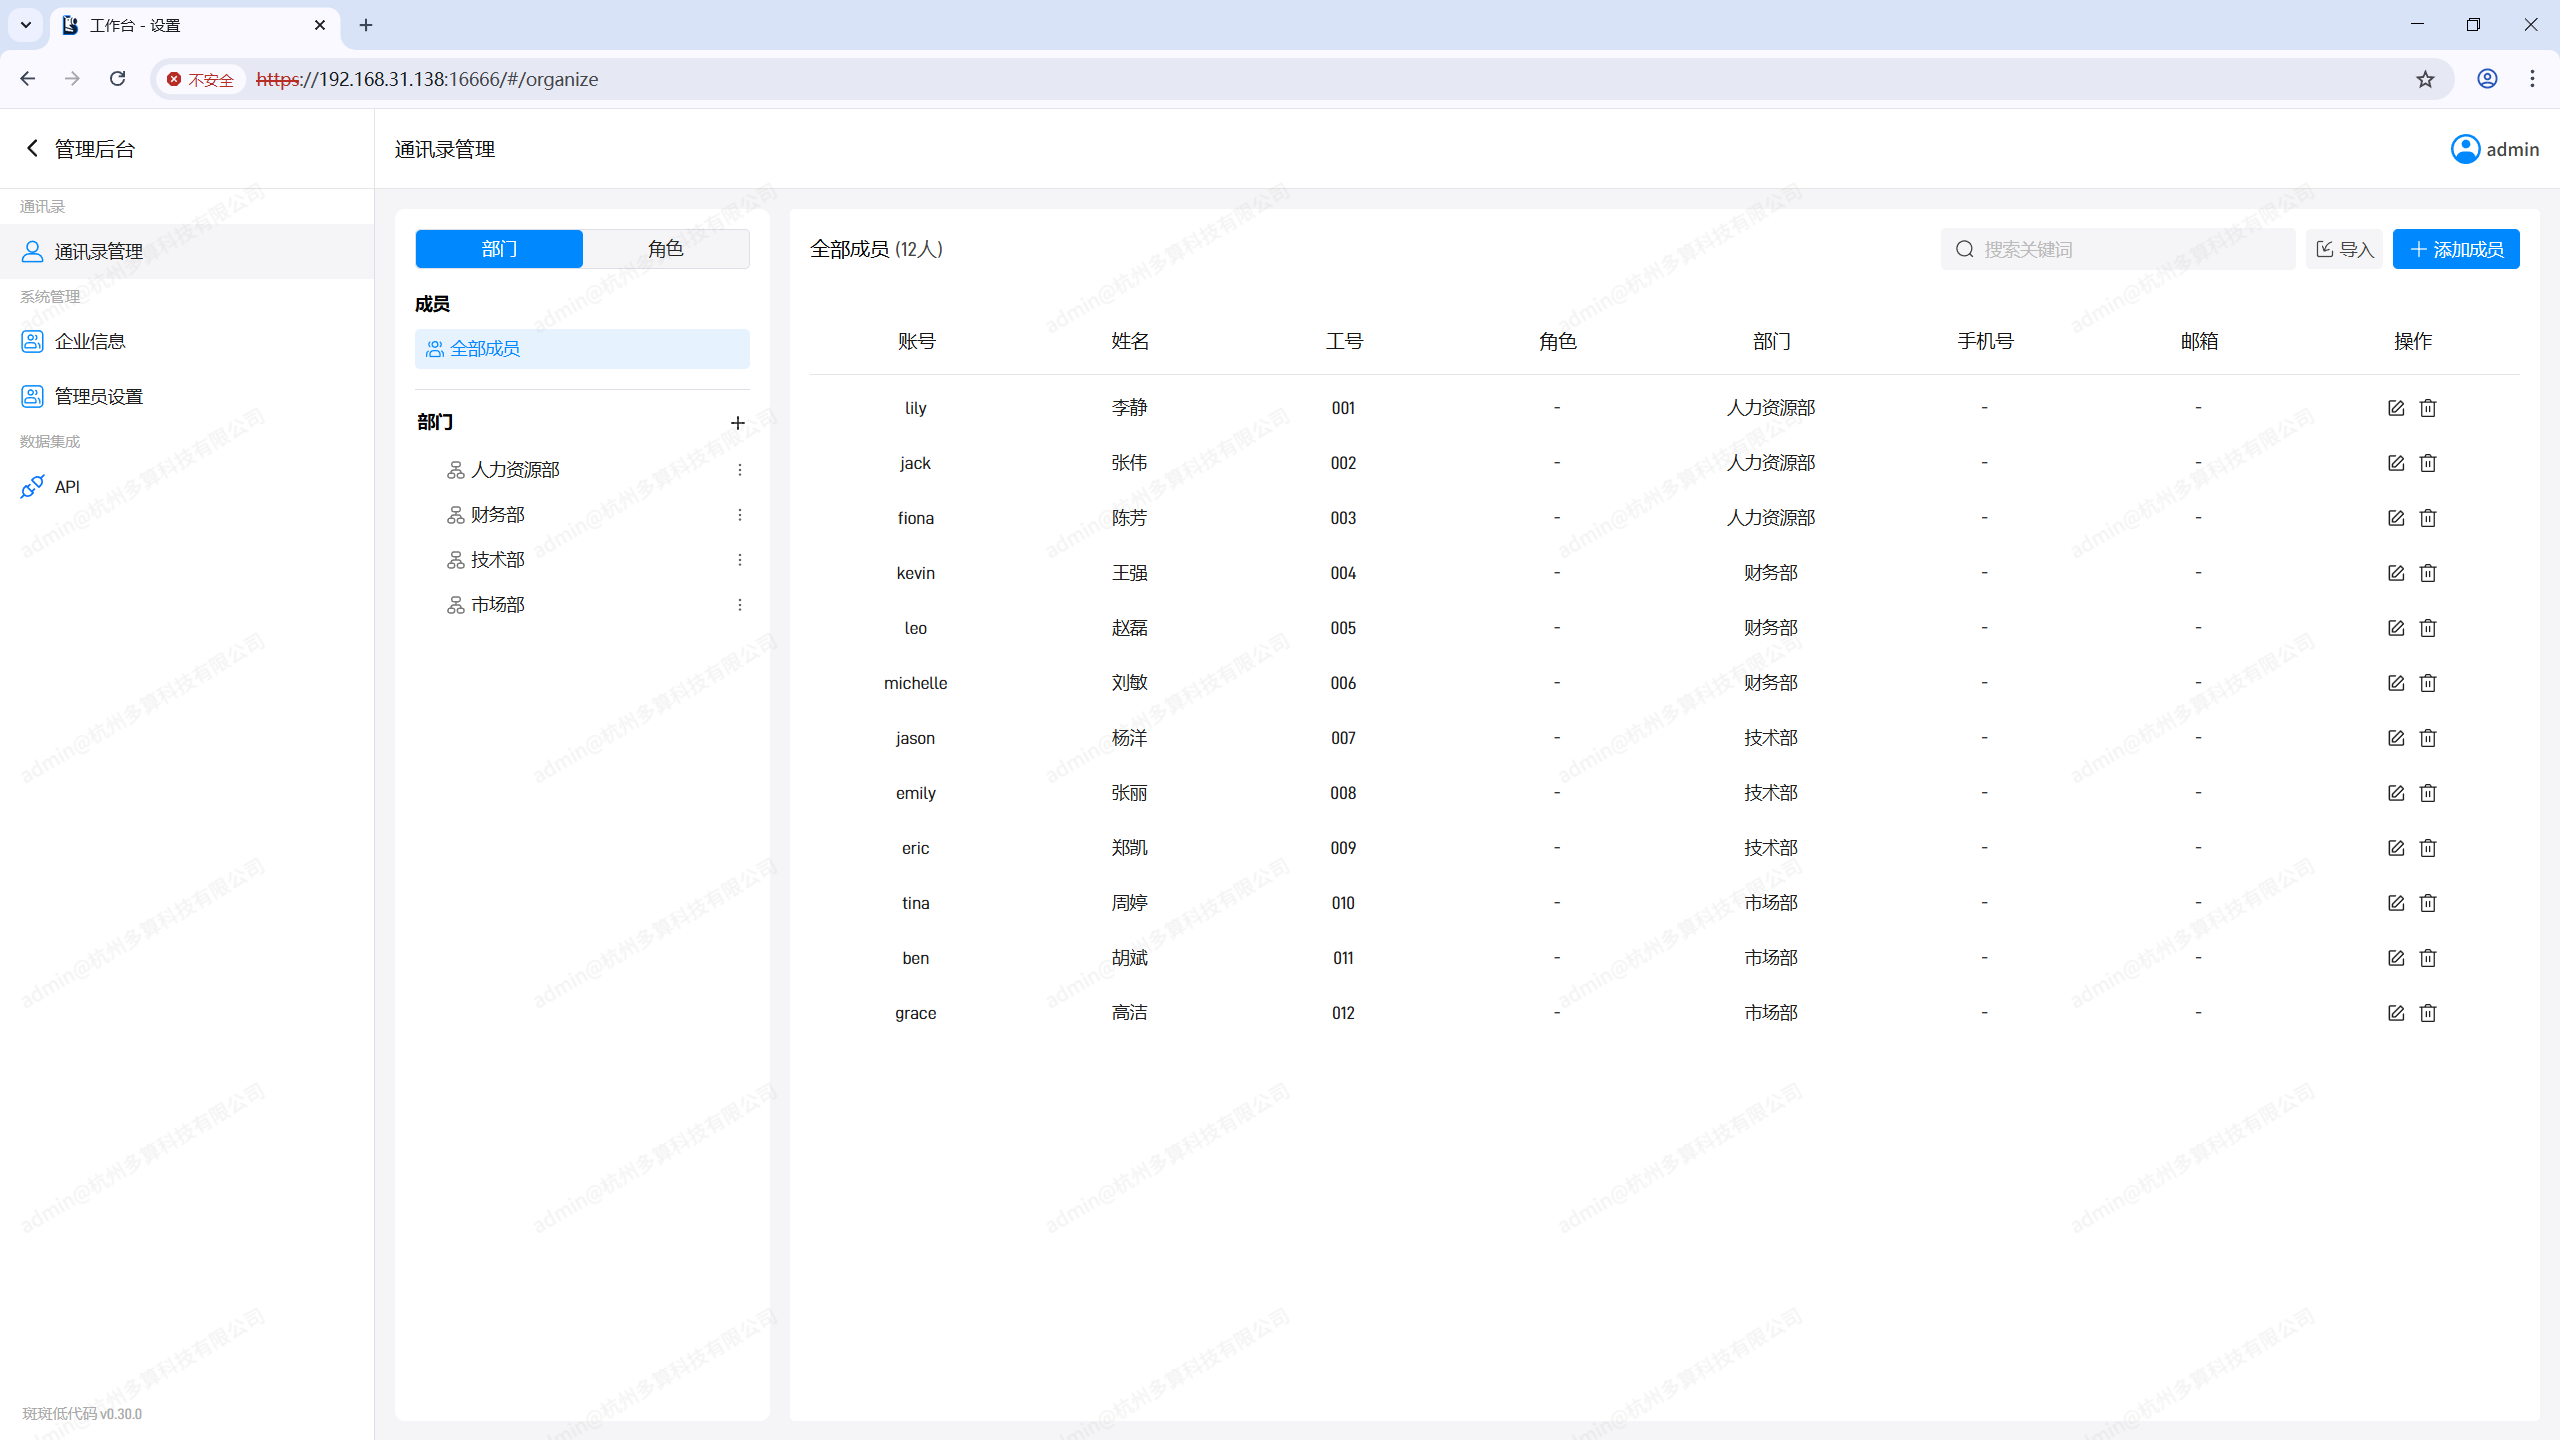Open the three-dot menu for 财务部
2560x1440 pixels.
(740, 515)
